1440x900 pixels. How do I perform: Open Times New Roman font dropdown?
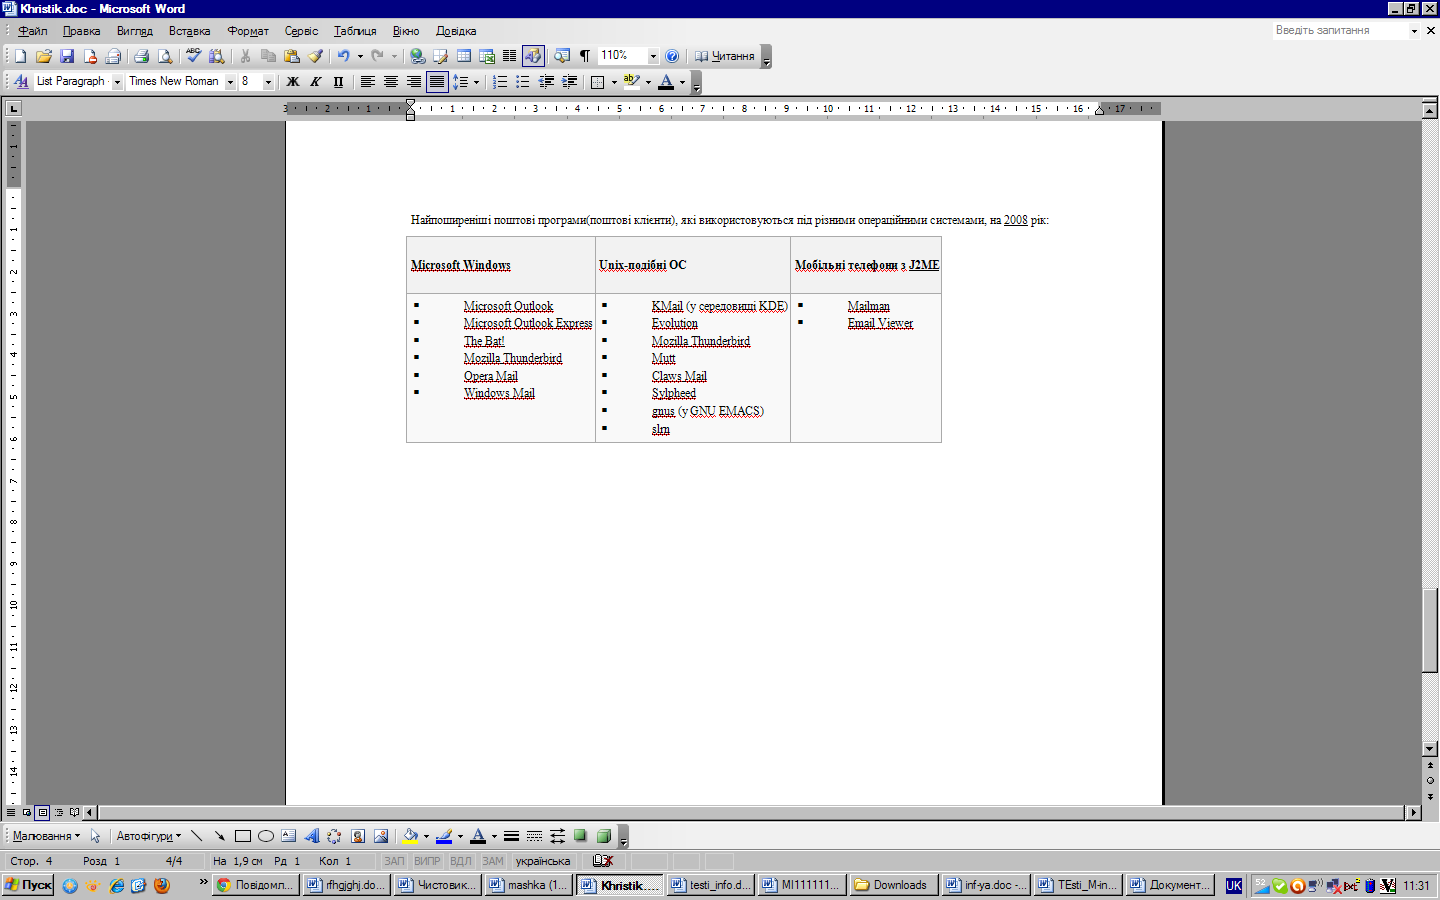230,82
